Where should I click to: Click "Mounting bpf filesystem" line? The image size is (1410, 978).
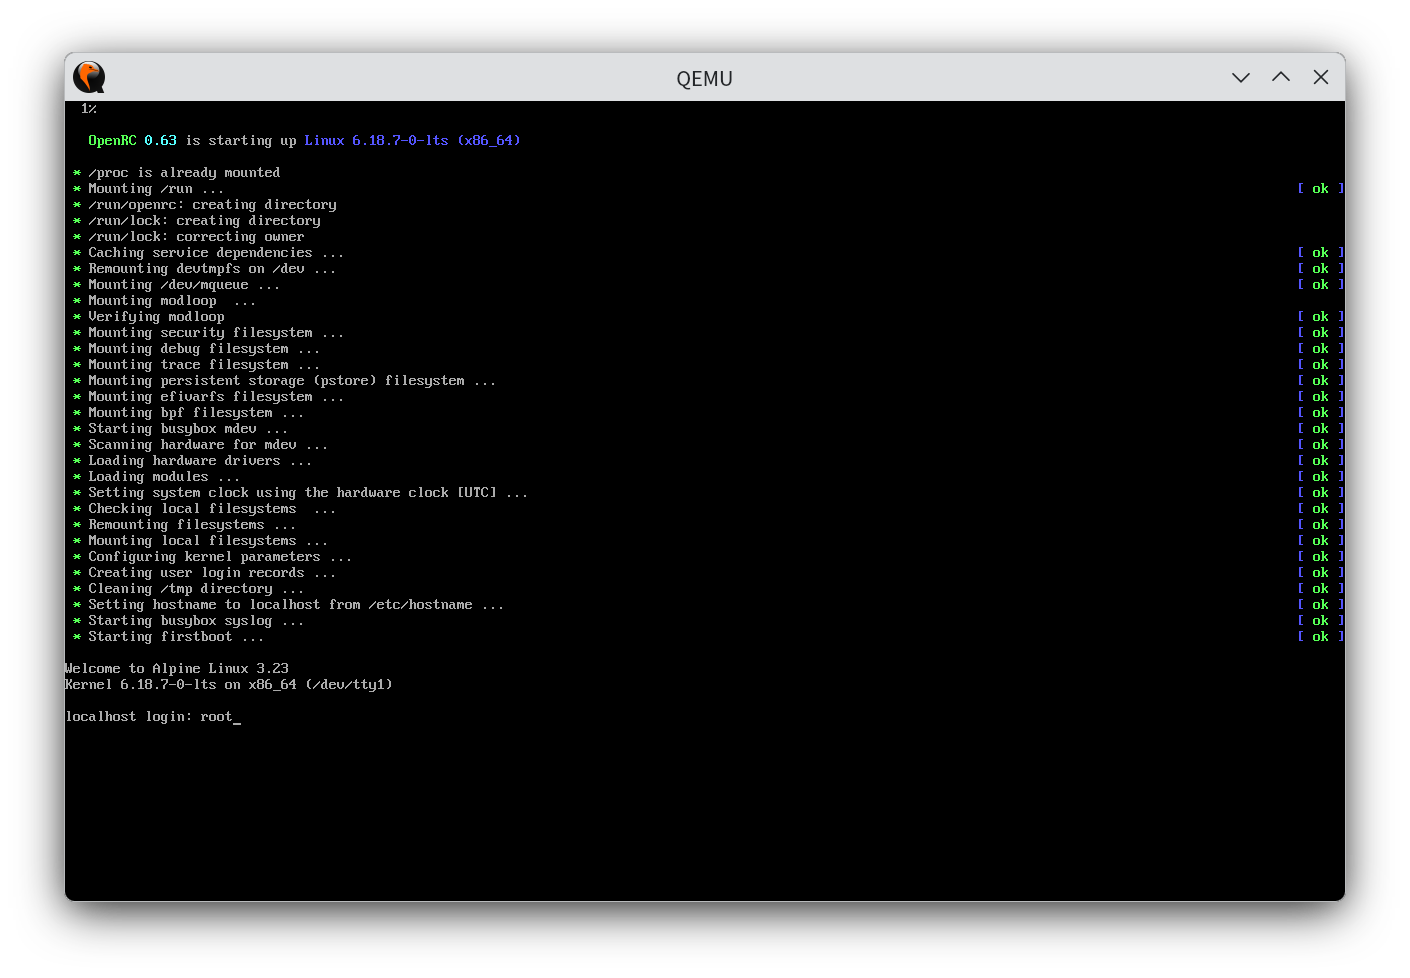(x=196, y=413)
